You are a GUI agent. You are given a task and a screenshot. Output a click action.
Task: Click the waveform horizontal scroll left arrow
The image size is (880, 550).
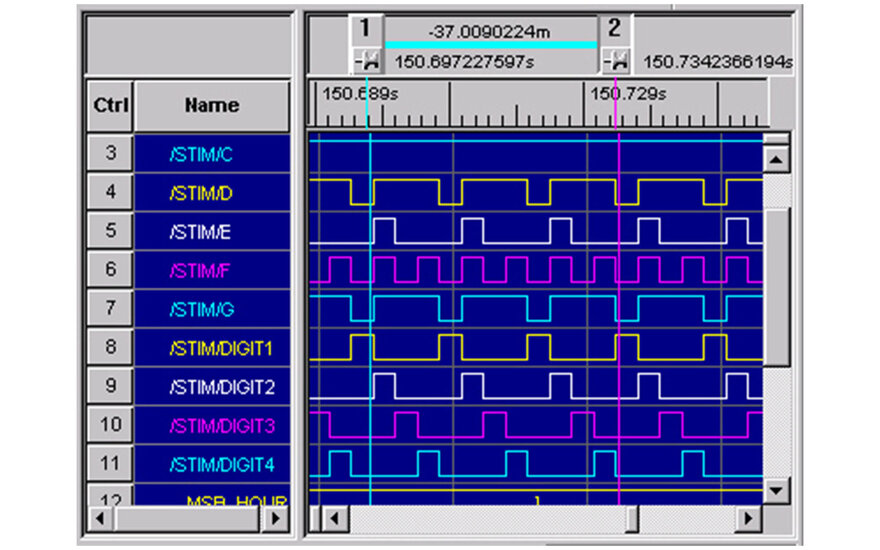(x=335, y=519)
